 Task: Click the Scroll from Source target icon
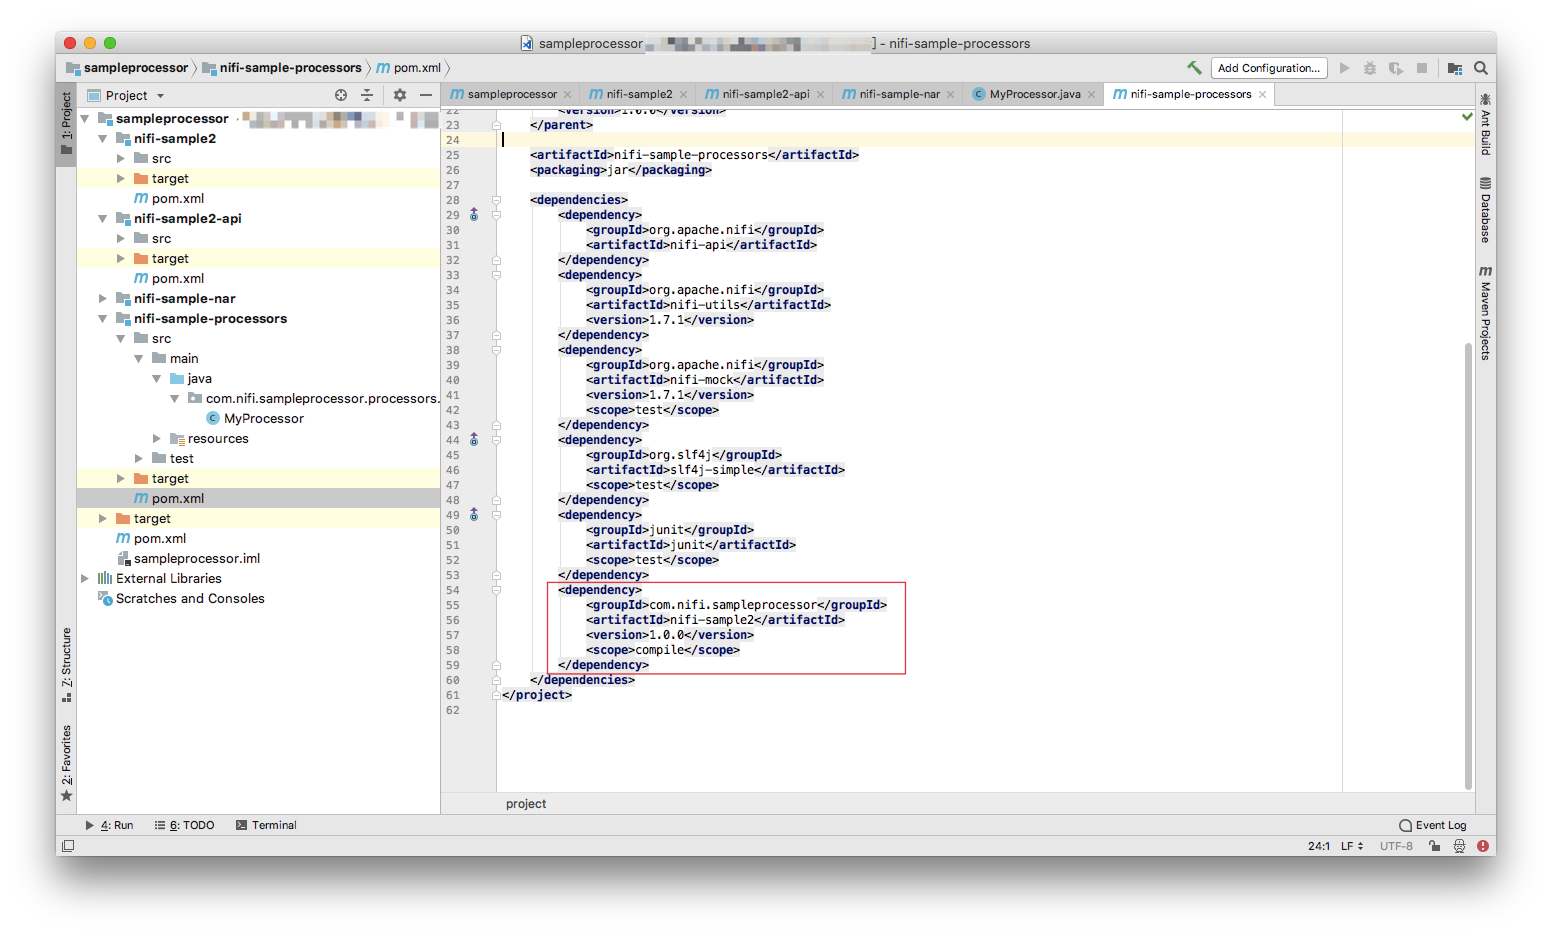341,95
